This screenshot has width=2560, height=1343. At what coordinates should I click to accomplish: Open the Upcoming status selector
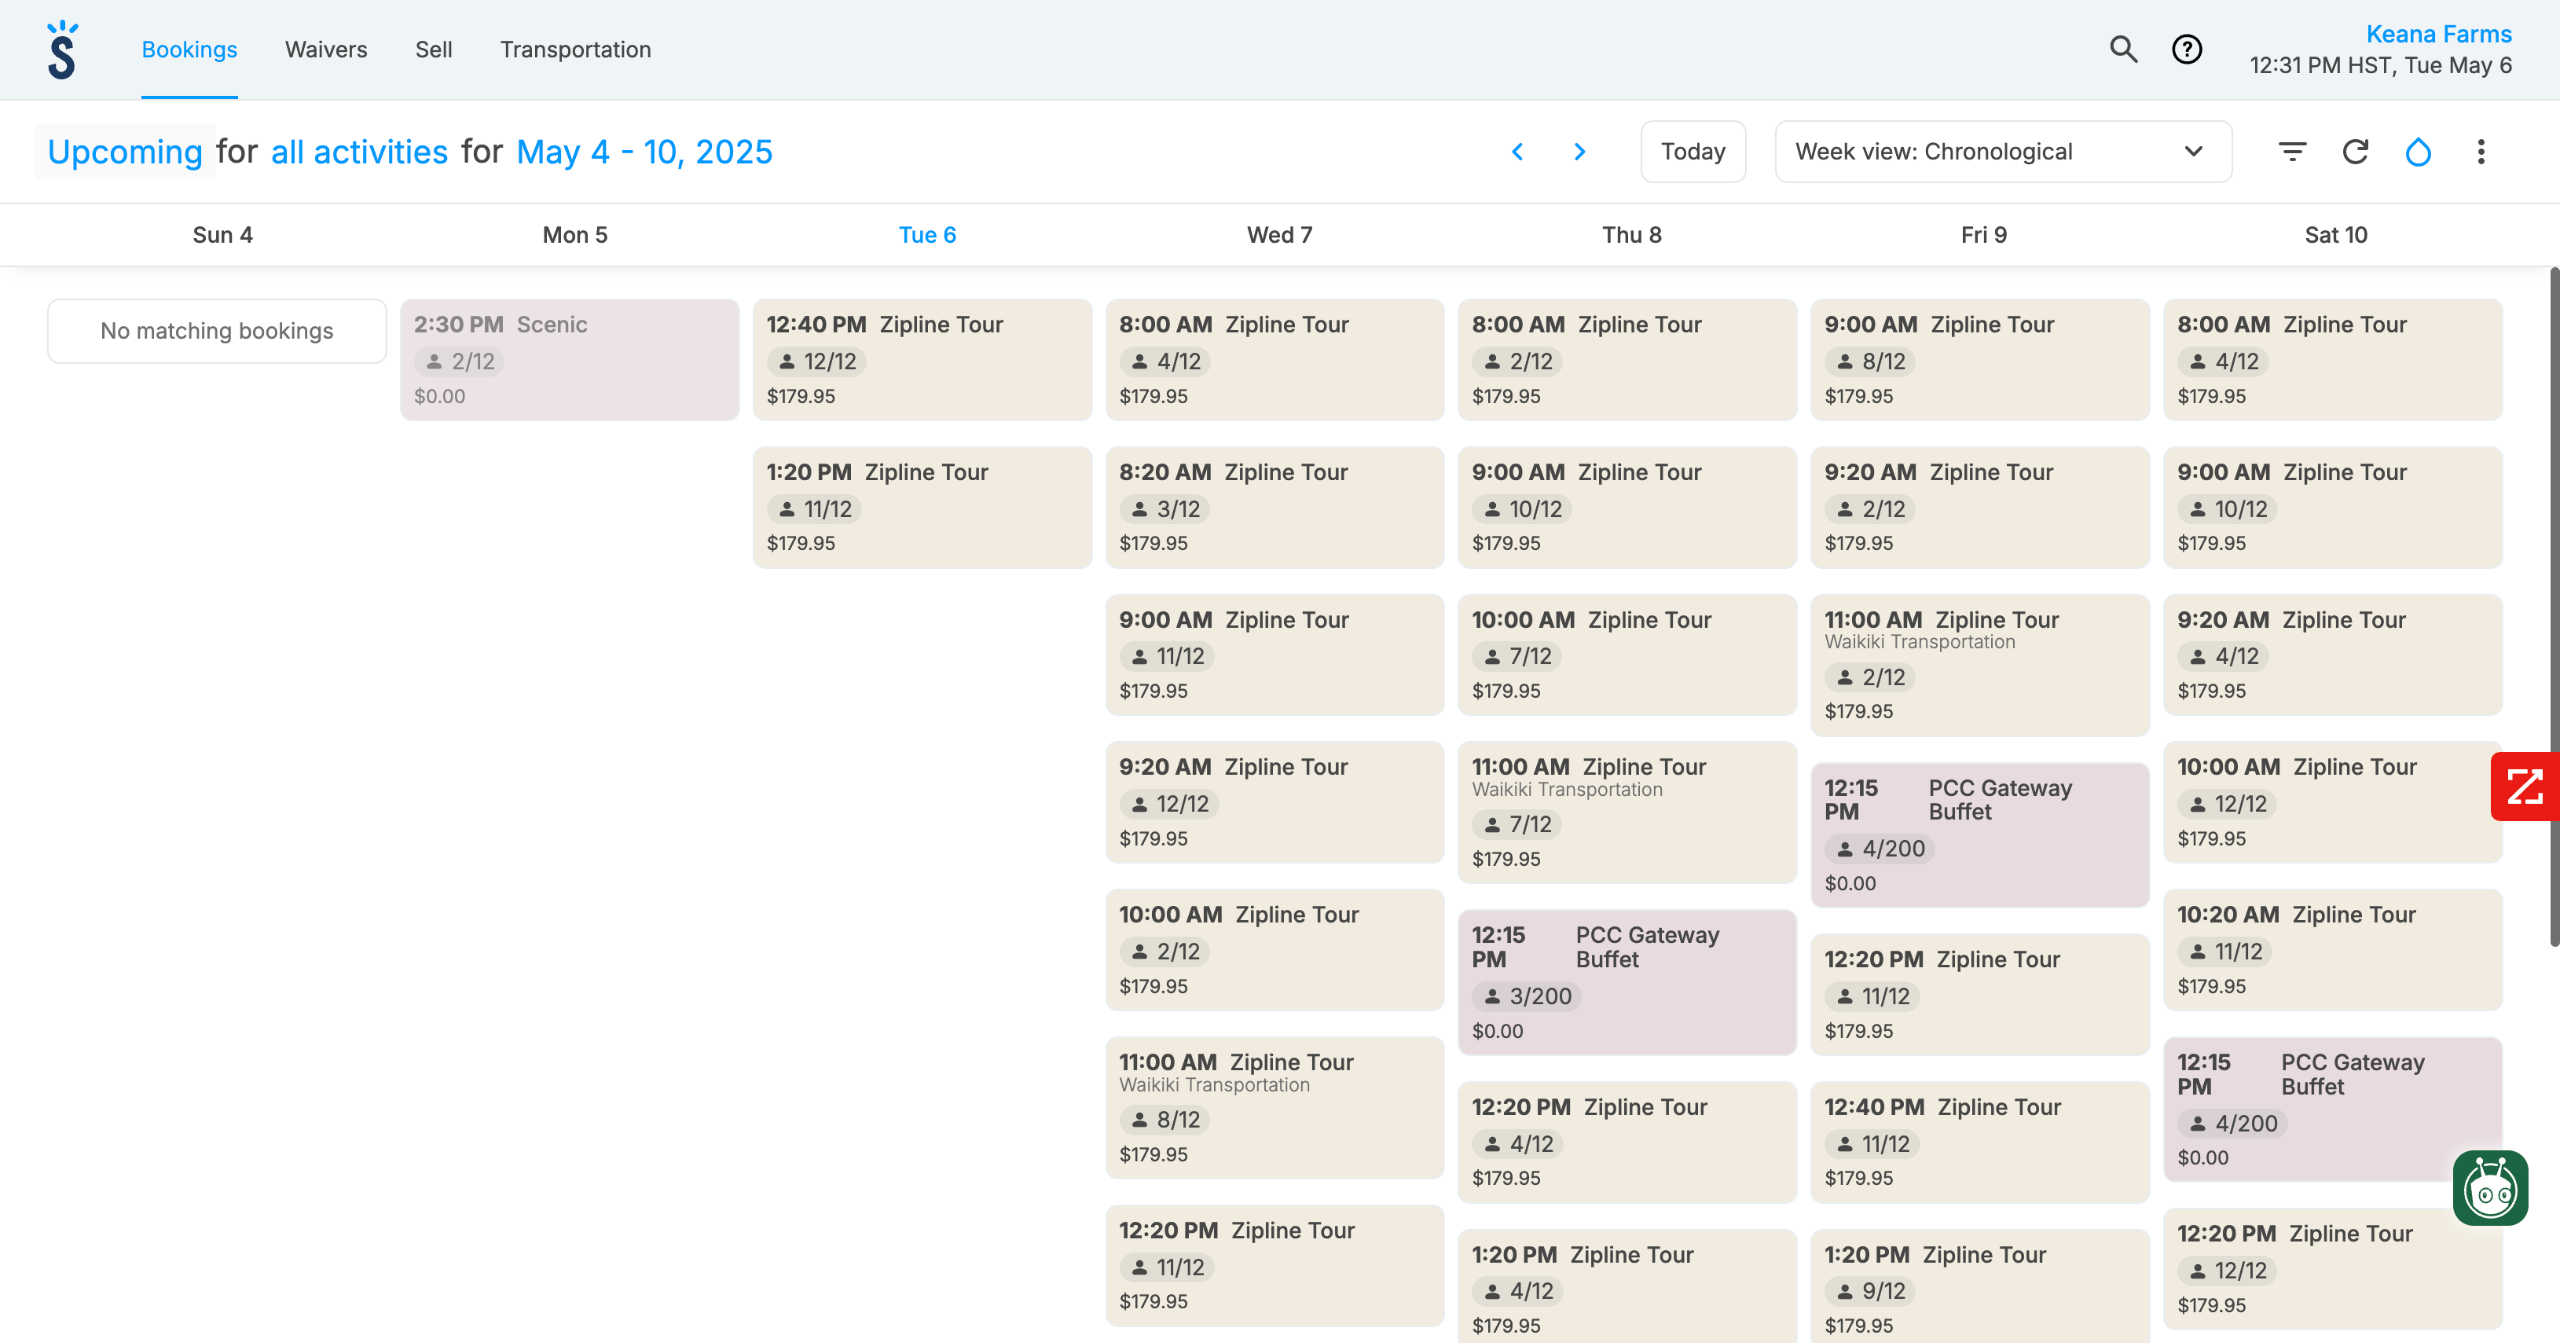pyautogui.click(x=125, y=152)
